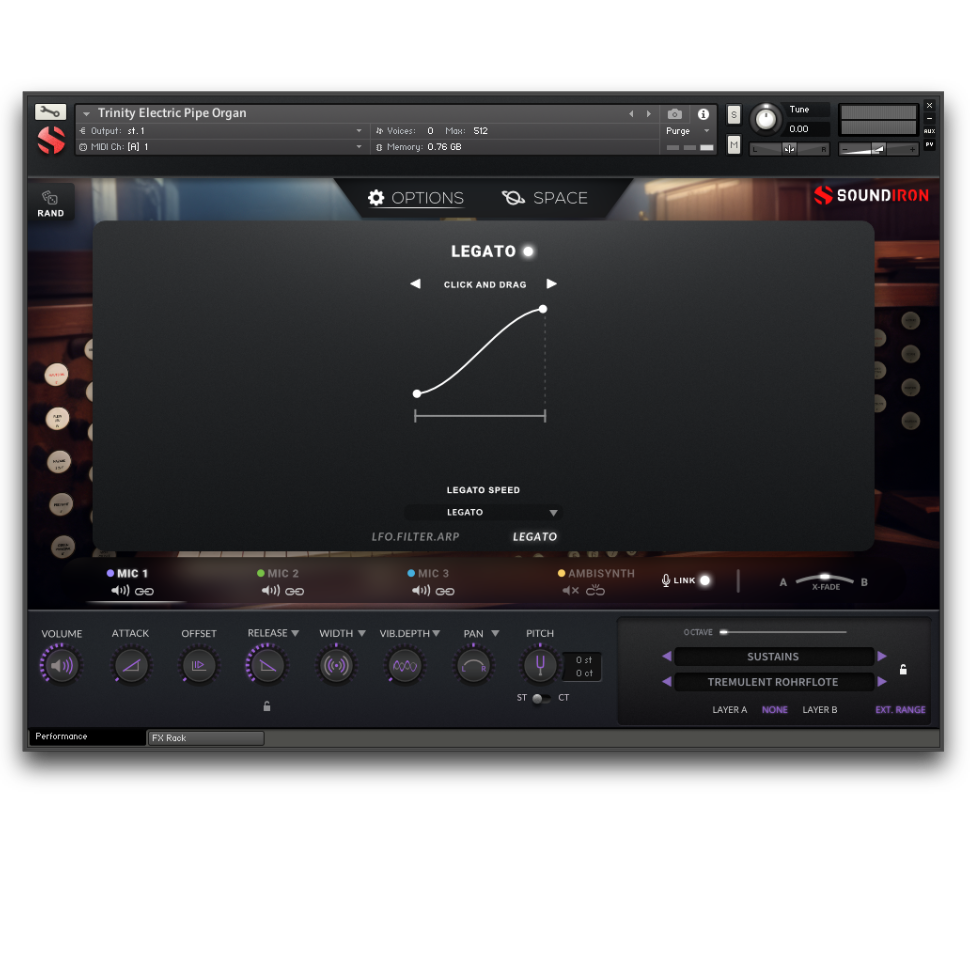The width and height of the screenshot is (970, 970).
Task: Open the Pan dropdown arrow
Action: pos(495,633)
